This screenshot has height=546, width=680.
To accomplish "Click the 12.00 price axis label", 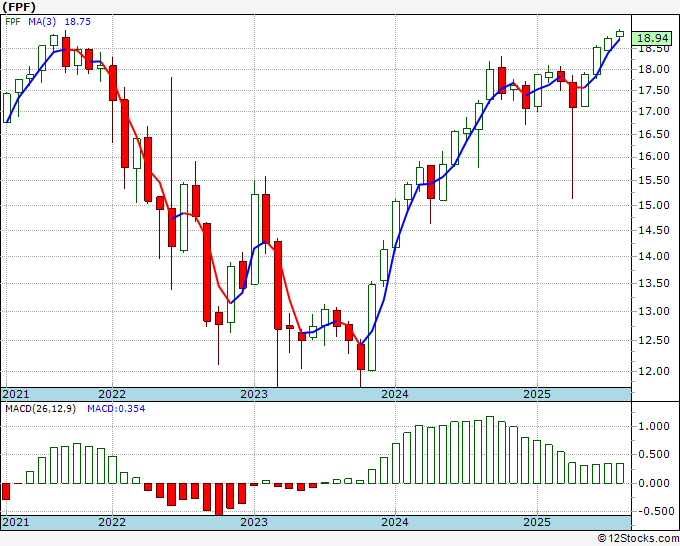I will click(654, 371).
